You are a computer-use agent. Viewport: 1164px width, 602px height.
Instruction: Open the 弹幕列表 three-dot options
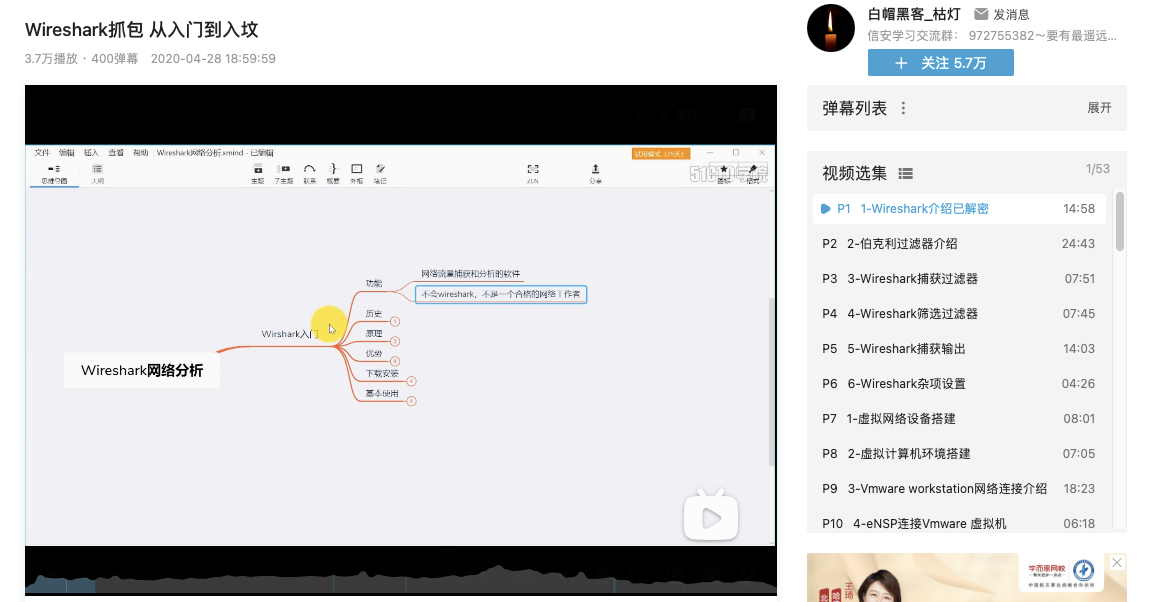(x=903, y=108)
